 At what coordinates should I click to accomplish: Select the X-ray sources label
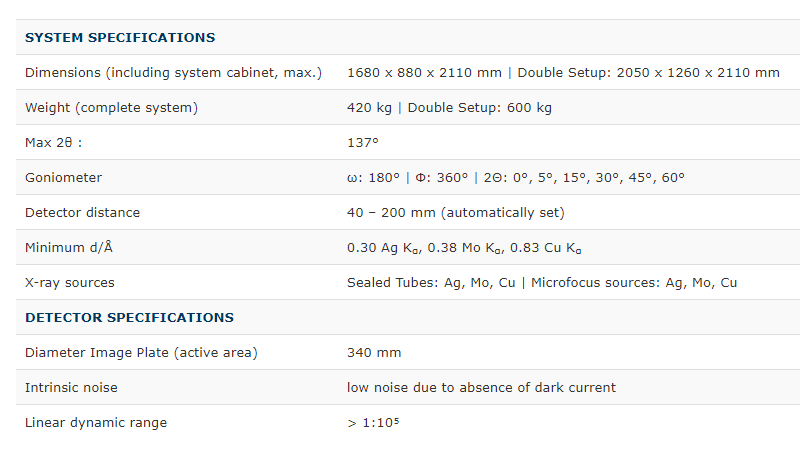(70, 283)
